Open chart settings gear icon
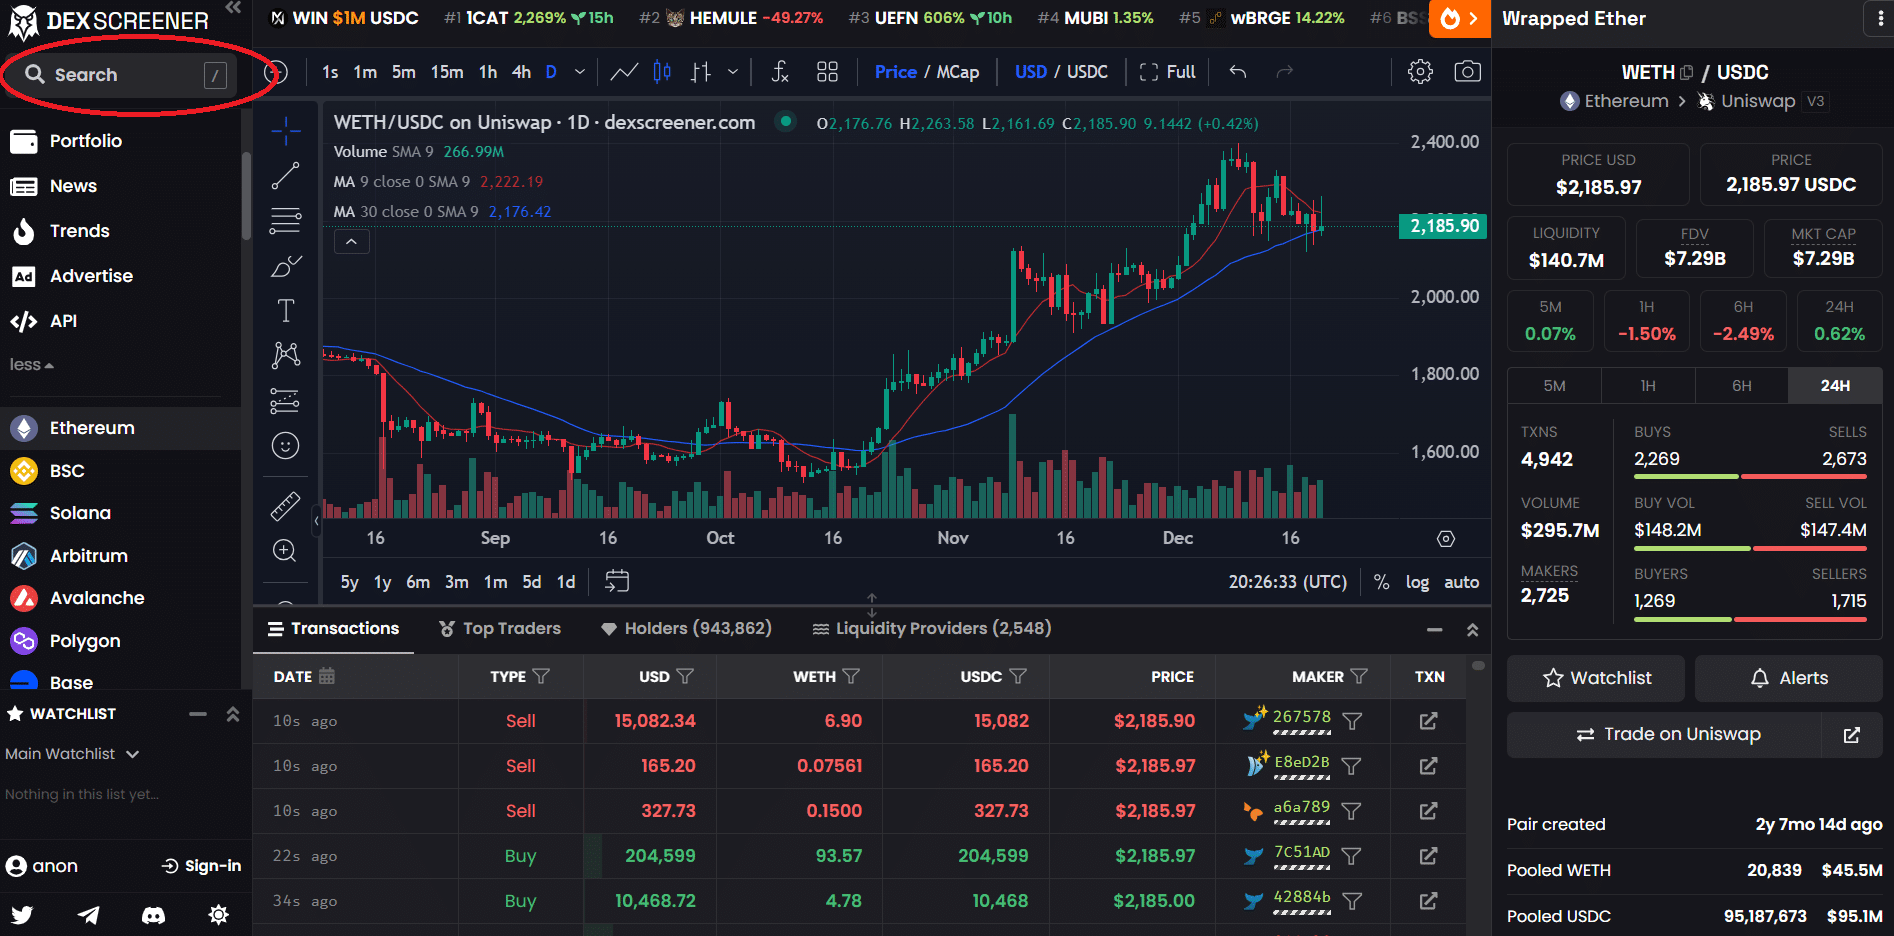 tap(1420, 72)
